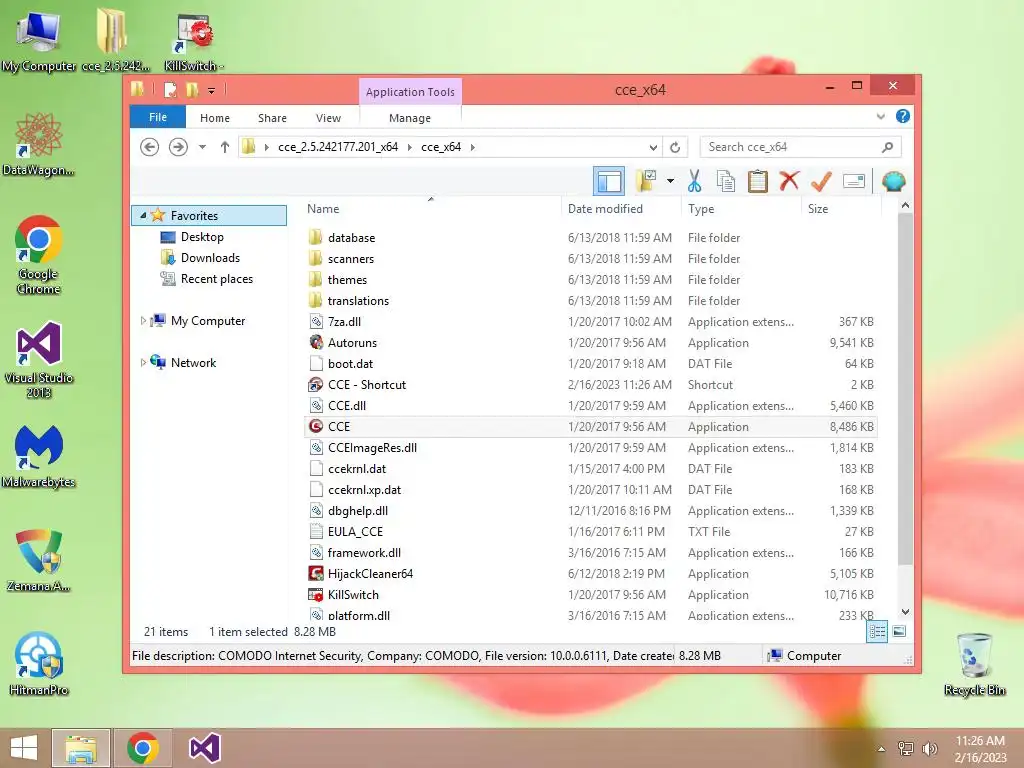Select the database folder
The image size is (1024, 768).
351,238
